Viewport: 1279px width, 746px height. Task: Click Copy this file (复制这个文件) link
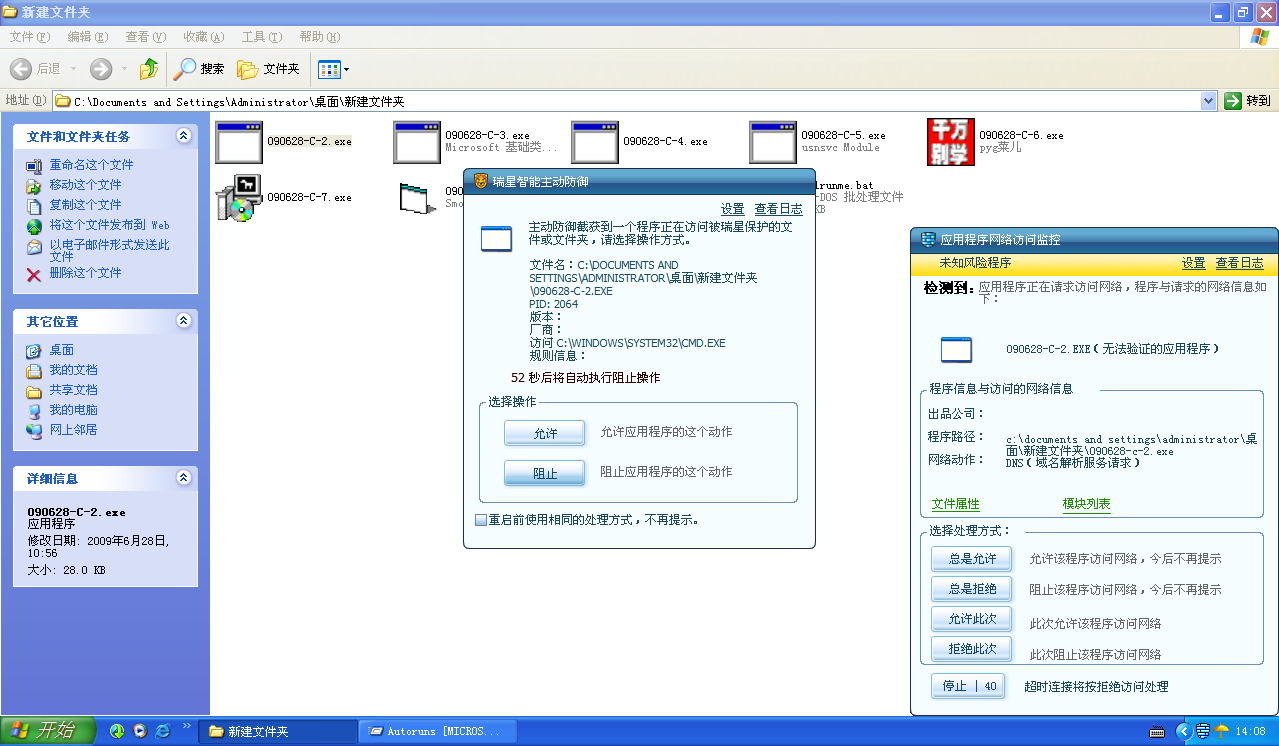point(85,205)
